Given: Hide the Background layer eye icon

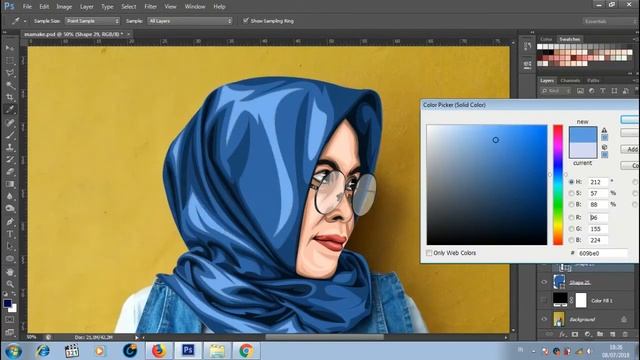Looking at the screenshot, I should [x=544, y=319].
